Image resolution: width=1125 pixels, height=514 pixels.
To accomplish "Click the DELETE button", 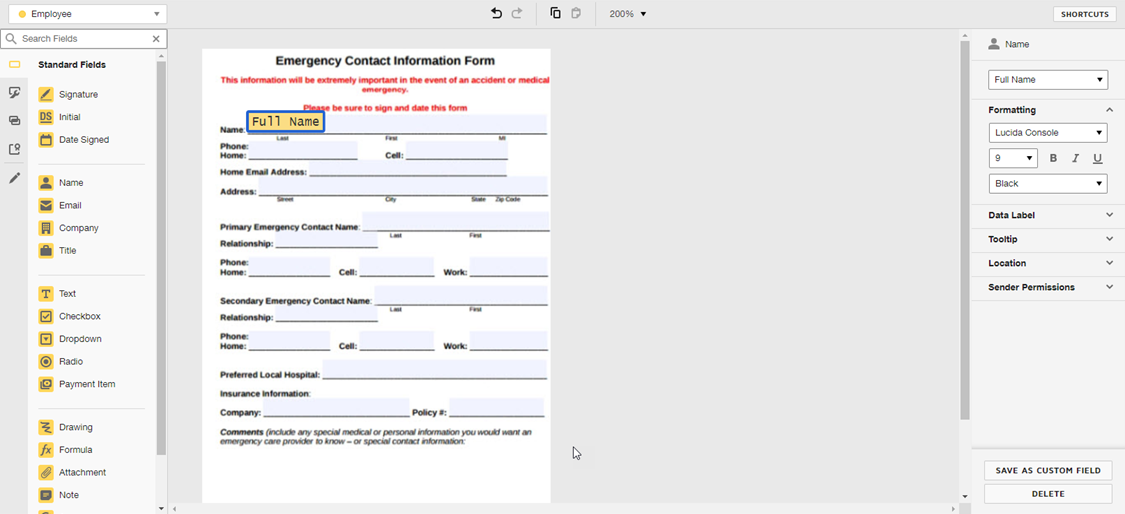I will [x=1048, y=494].
